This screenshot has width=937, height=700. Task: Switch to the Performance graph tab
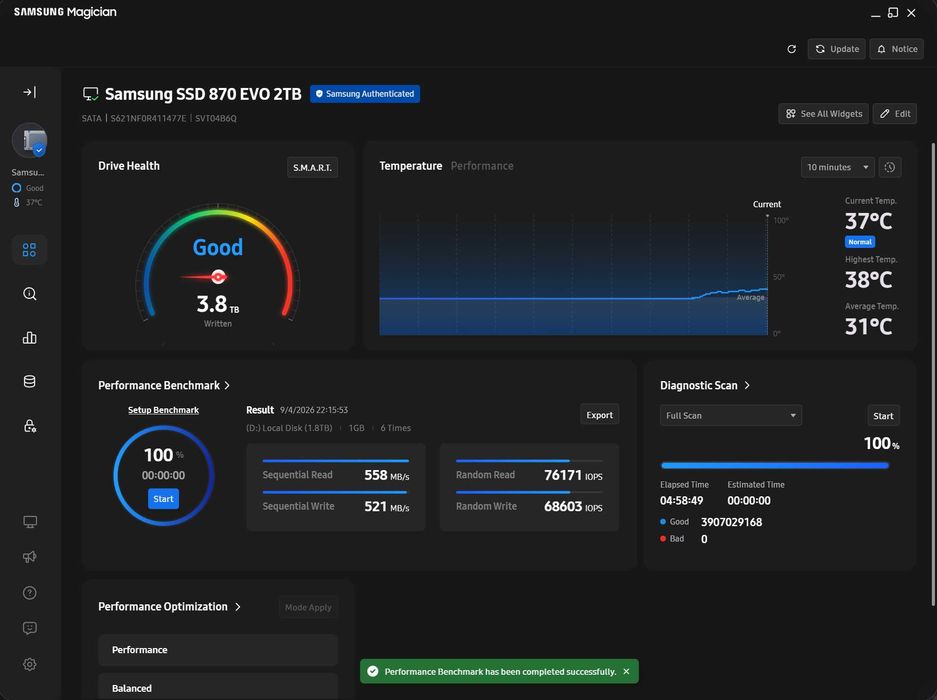[482, 166]
